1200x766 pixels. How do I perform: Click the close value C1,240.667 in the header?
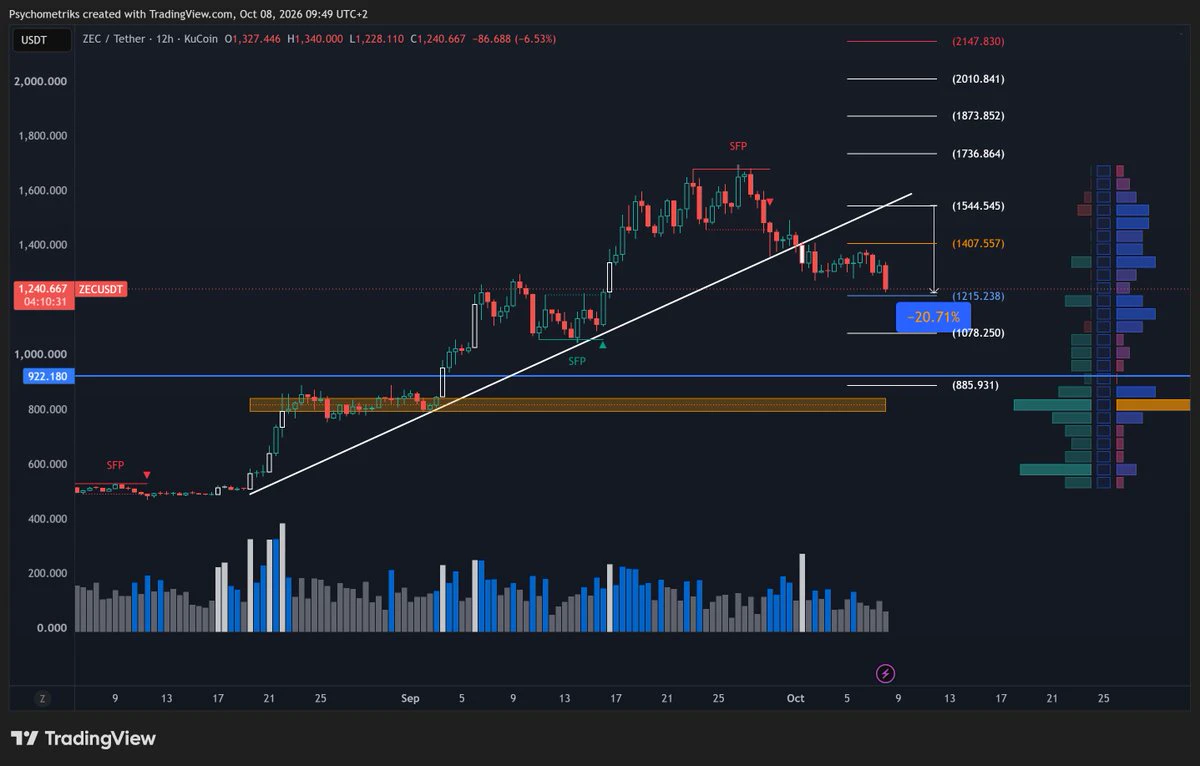point(438,39)
